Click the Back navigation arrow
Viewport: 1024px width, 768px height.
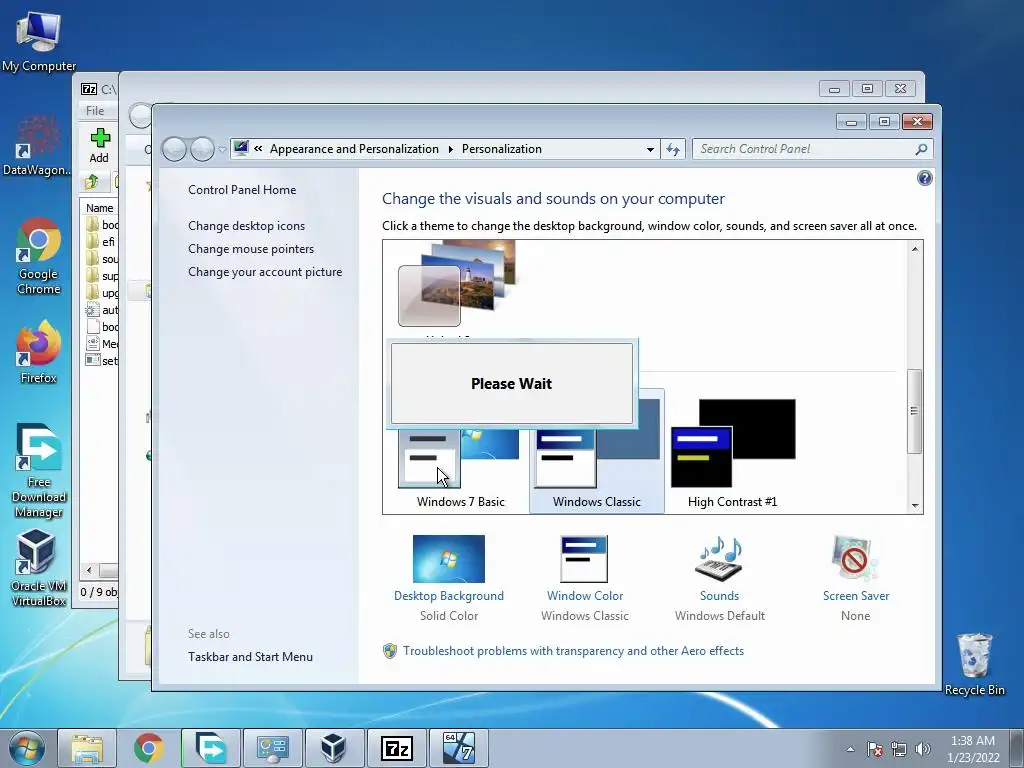[174, 149]
